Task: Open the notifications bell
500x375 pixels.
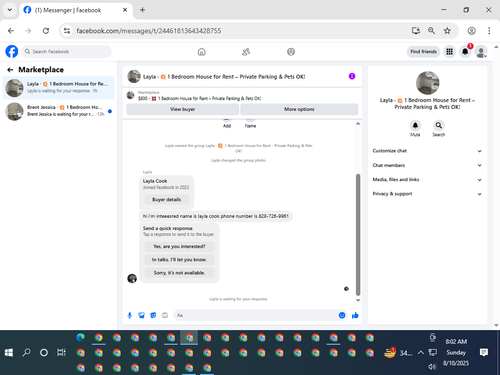Action: click(465, 52)
